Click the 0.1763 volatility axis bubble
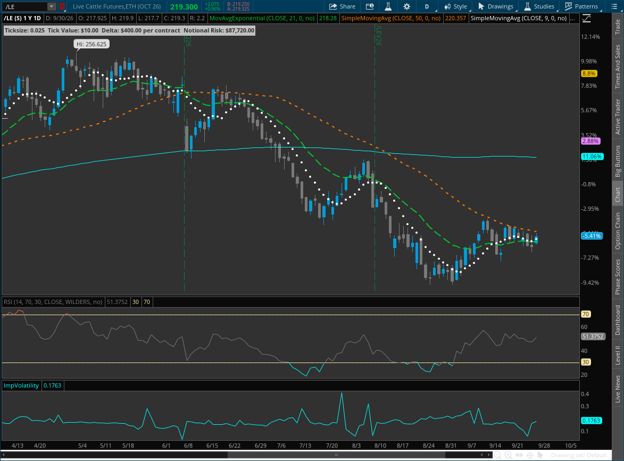 [591, 420]
